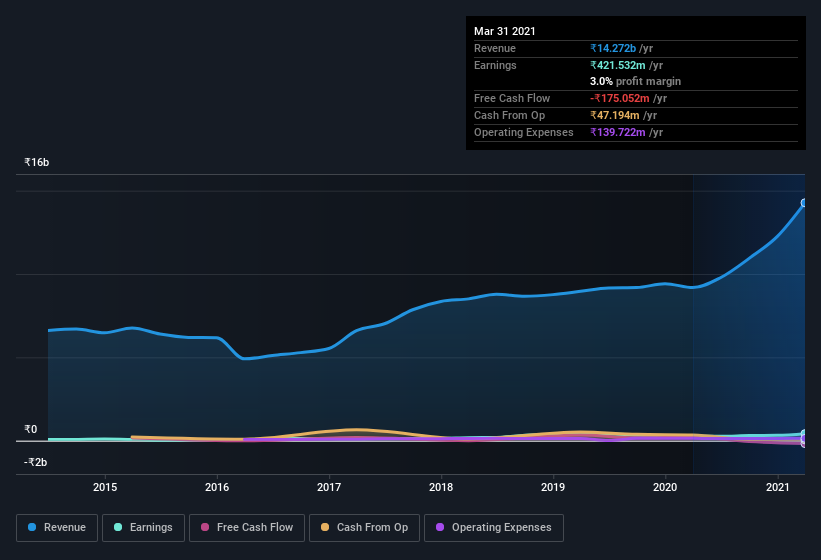Viewport: 821px width, 560px height.
Task: Click the 2019 x-axis label
Action: 553,487
